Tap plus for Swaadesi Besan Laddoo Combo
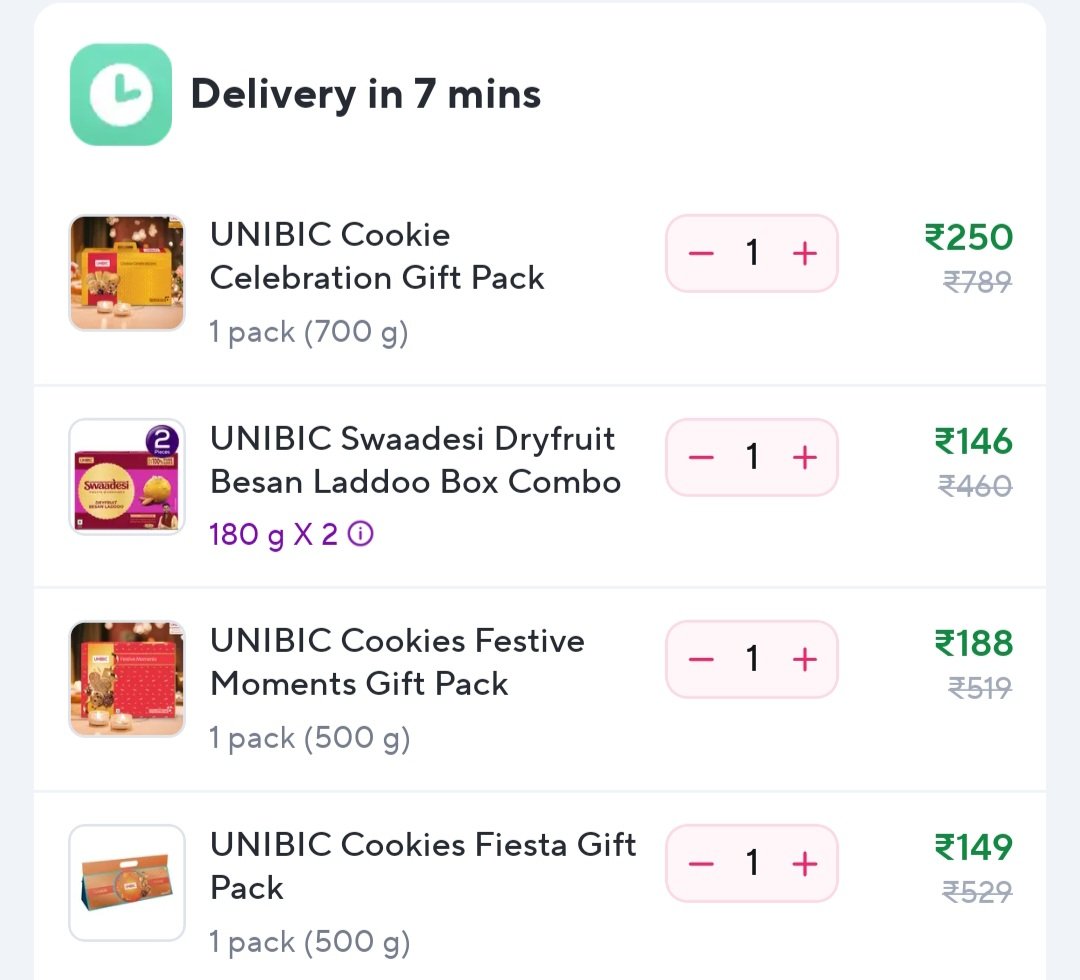Viewport: 1080px width, 980px height. click(x=805, y=458)
